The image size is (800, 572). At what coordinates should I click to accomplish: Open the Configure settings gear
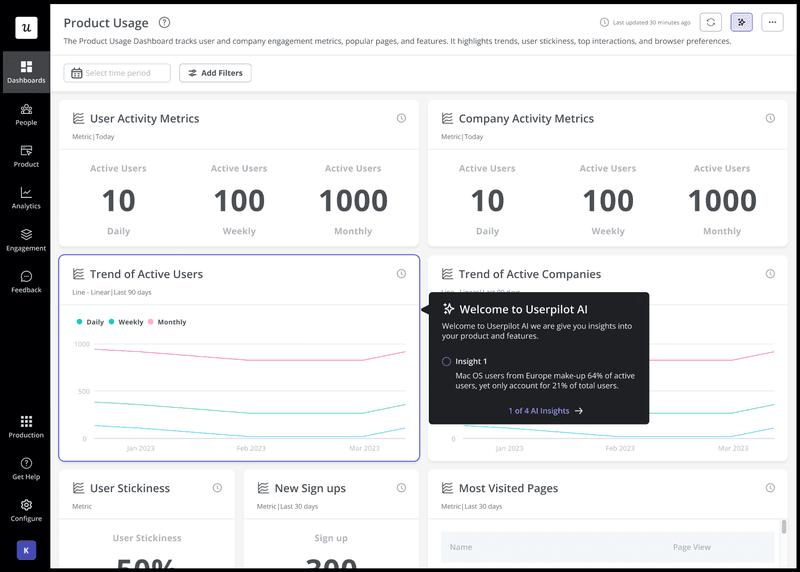click(x=26, y=511)
